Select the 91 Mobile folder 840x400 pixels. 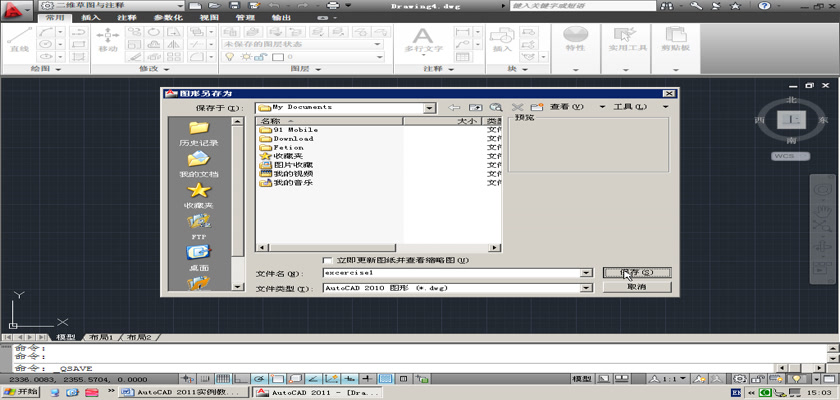point(289,130)
